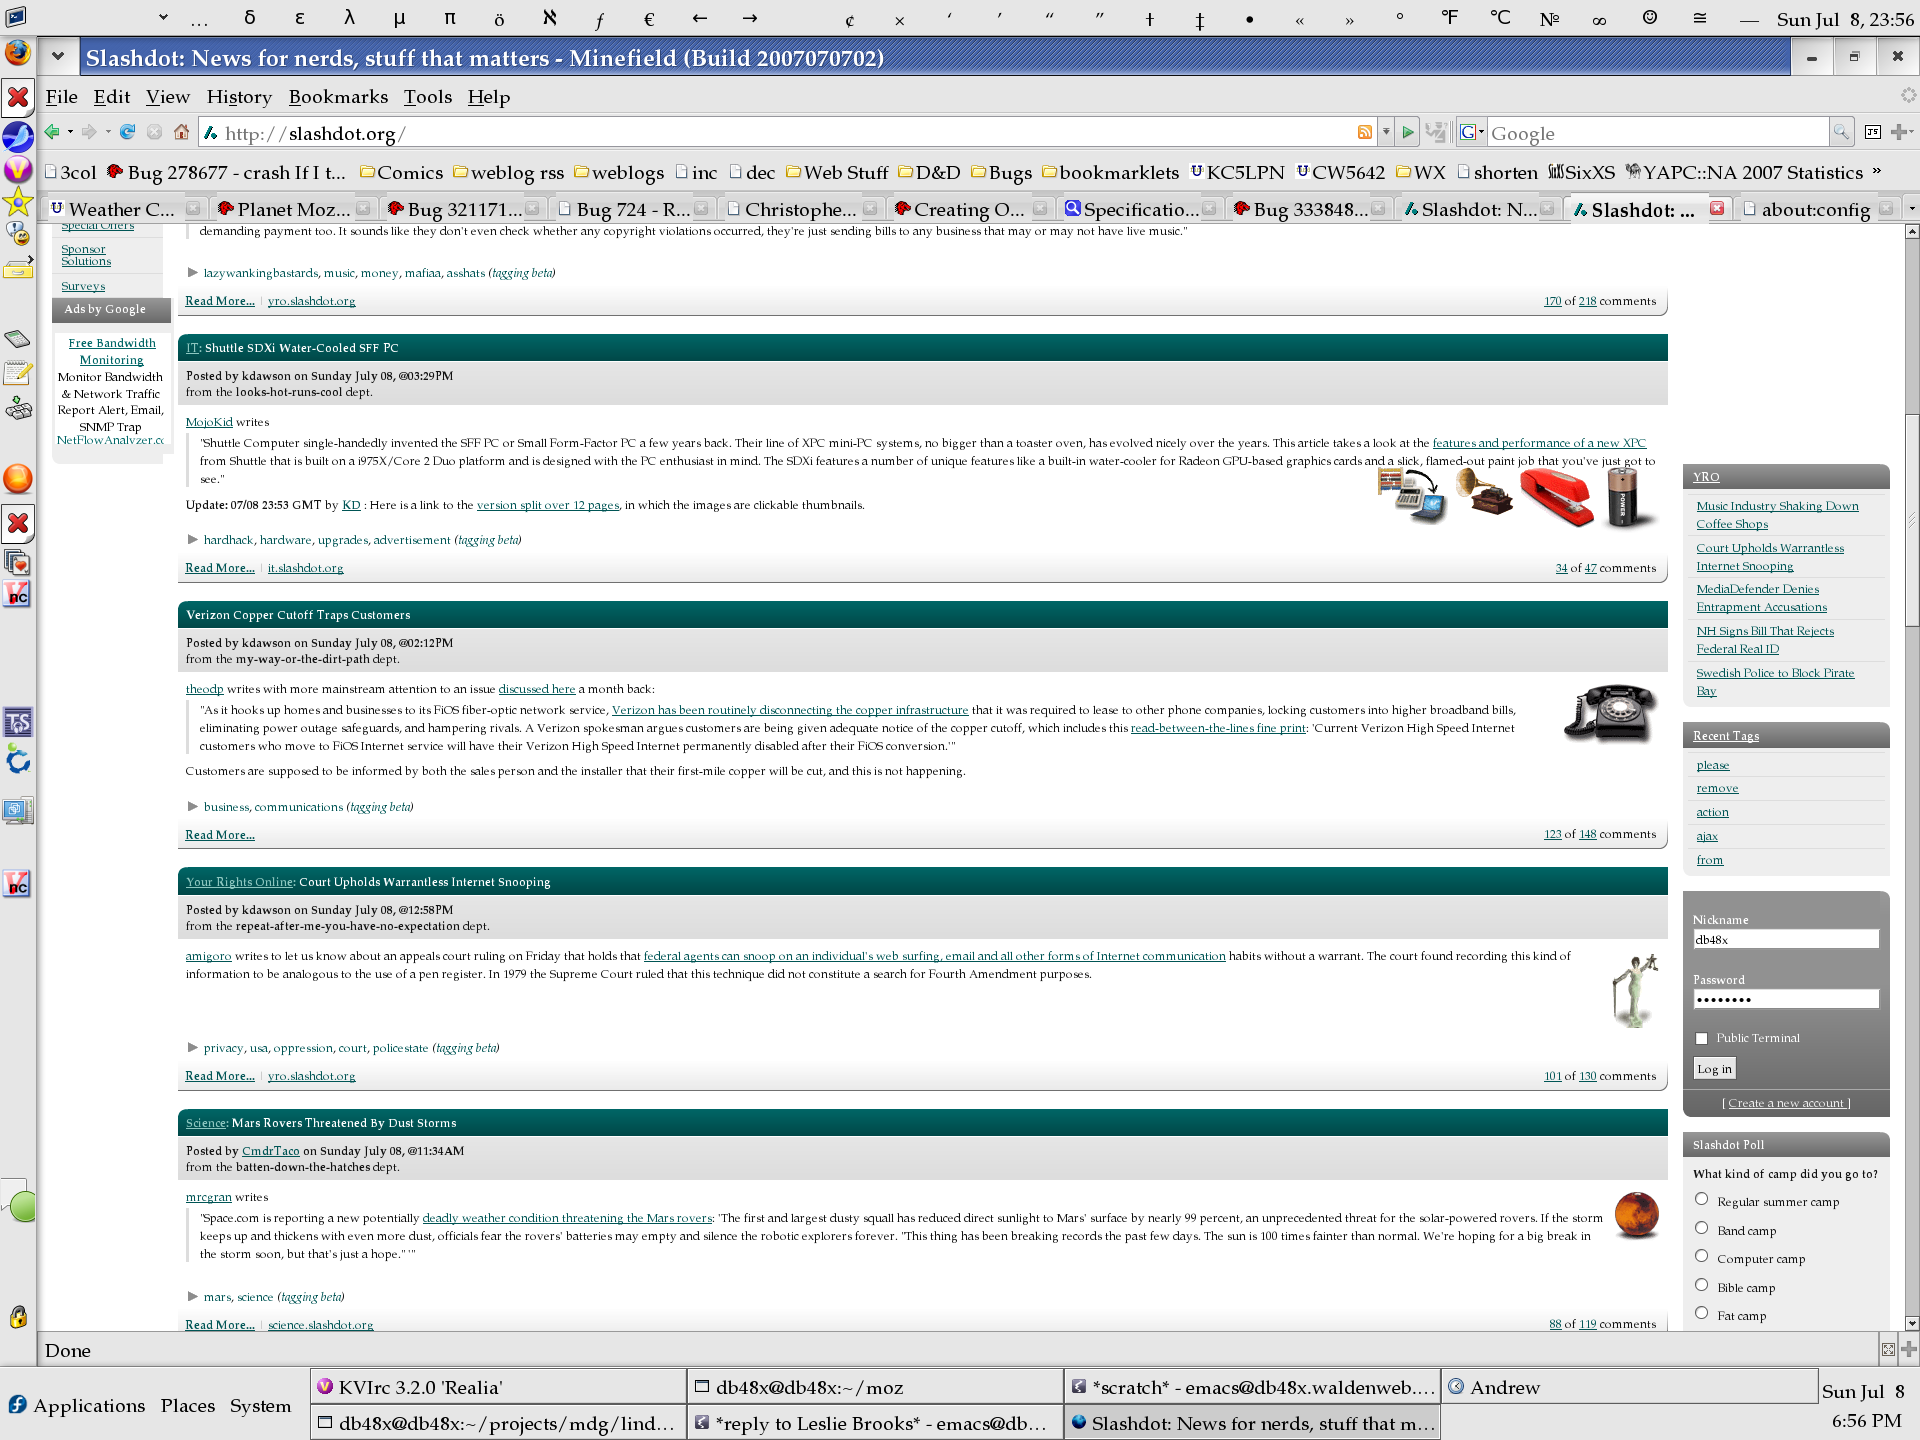This screenshot has width=1920, height=1440.
Task: Open the KVIrc launcher in left panel
Action: 18,169
